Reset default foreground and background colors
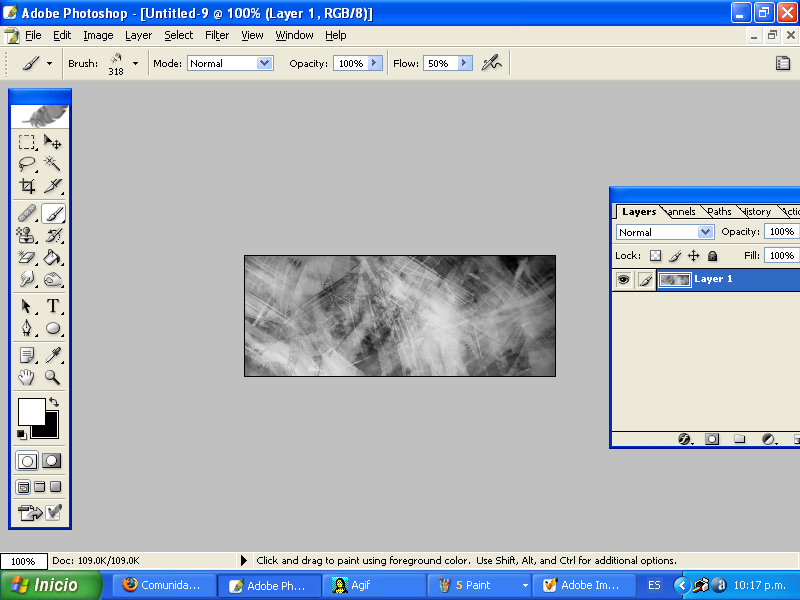Screen dimensions: 800x600 click(21, 434)
